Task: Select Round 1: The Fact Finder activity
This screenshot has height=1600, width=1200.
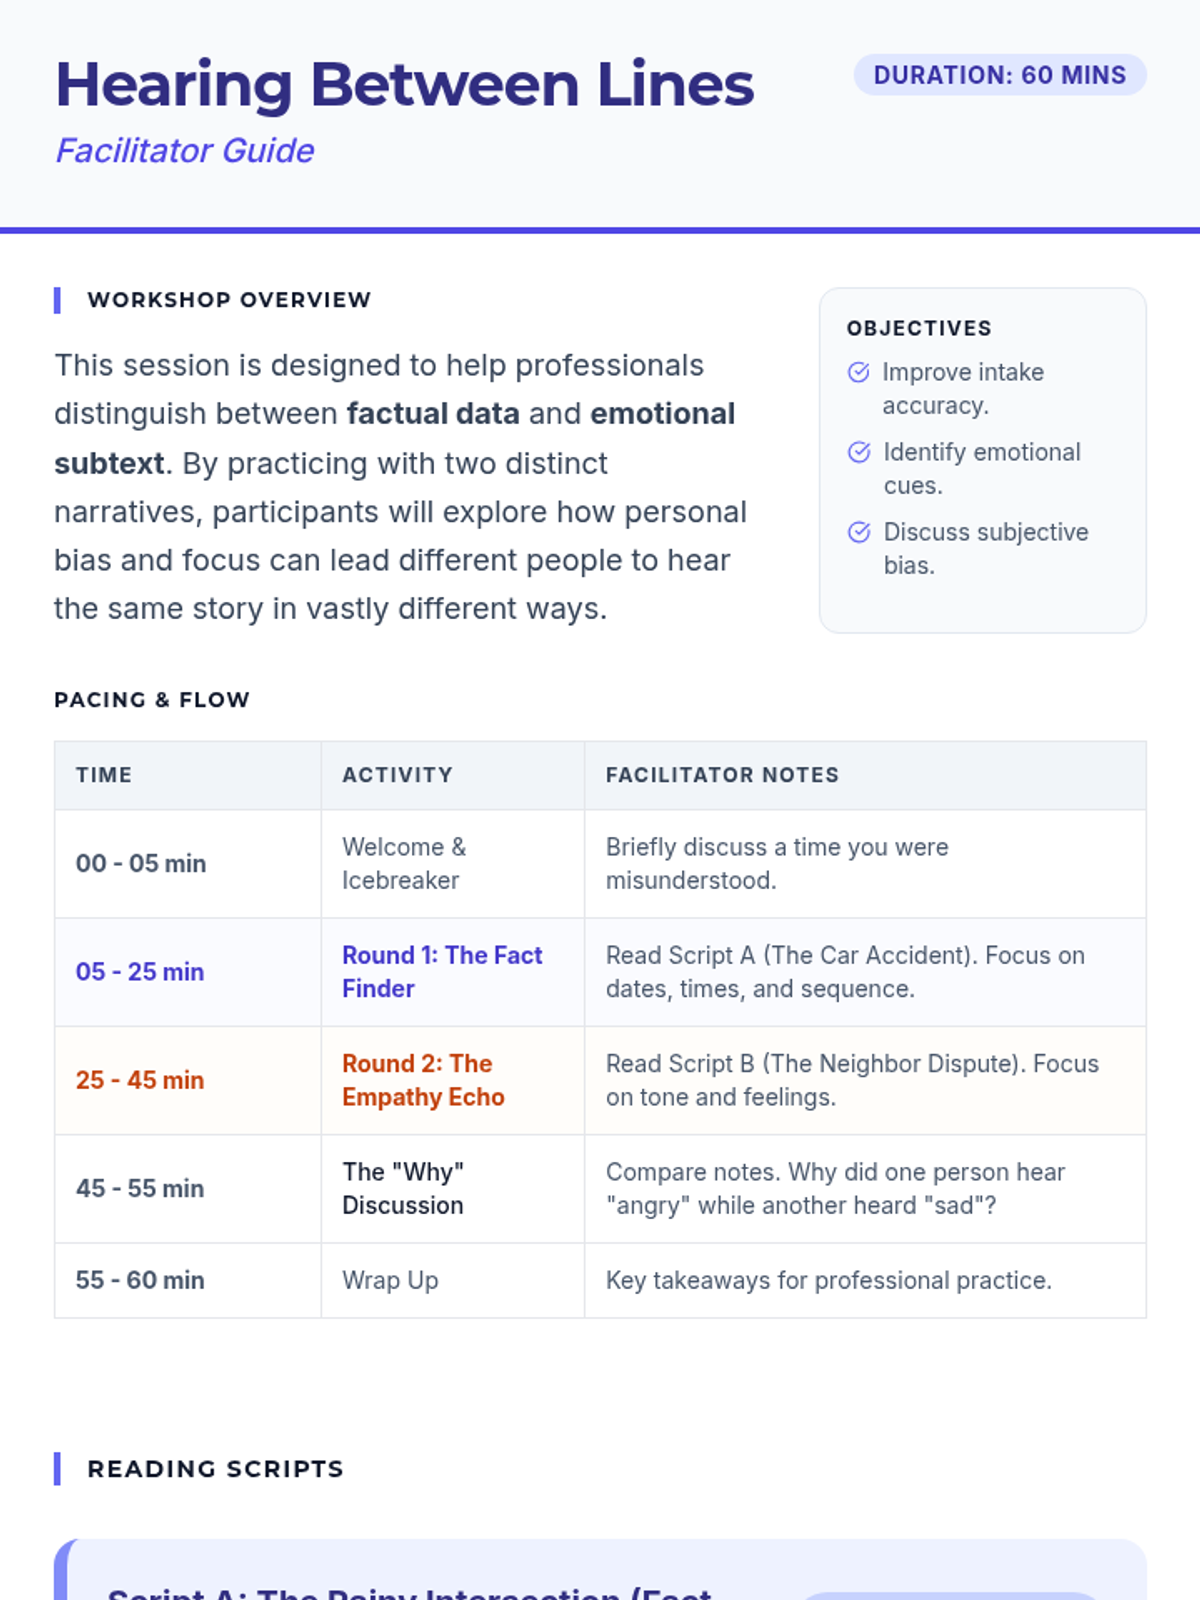Action: [x=442, y=972]
